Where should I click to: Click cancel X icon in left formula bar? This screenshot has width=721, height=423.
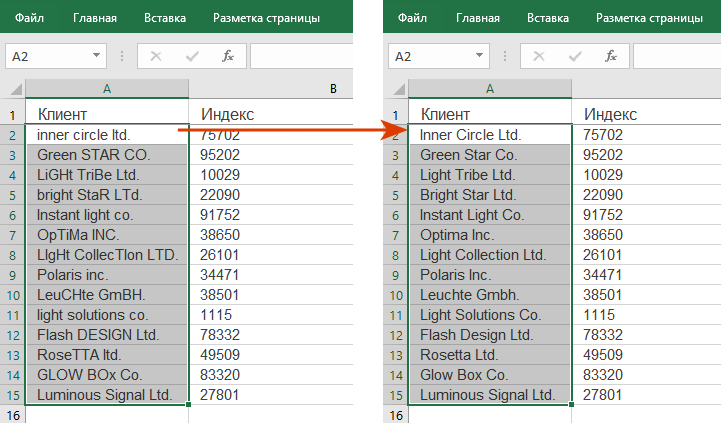[x=156, y=56]
